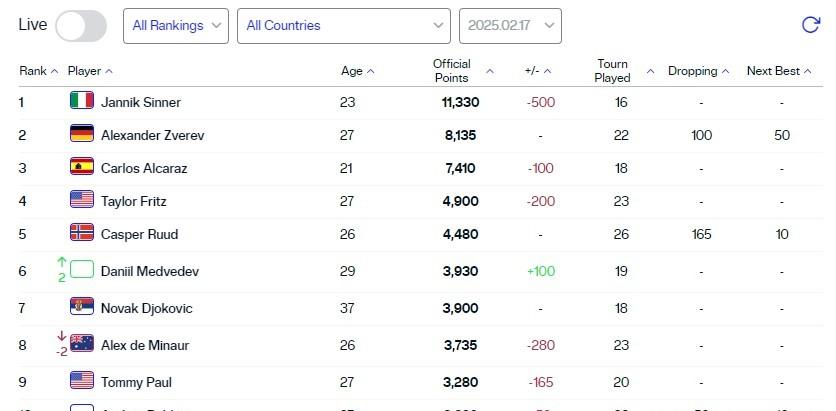Click the Norwegian flag beside Casper Ruud

(82, 234)
